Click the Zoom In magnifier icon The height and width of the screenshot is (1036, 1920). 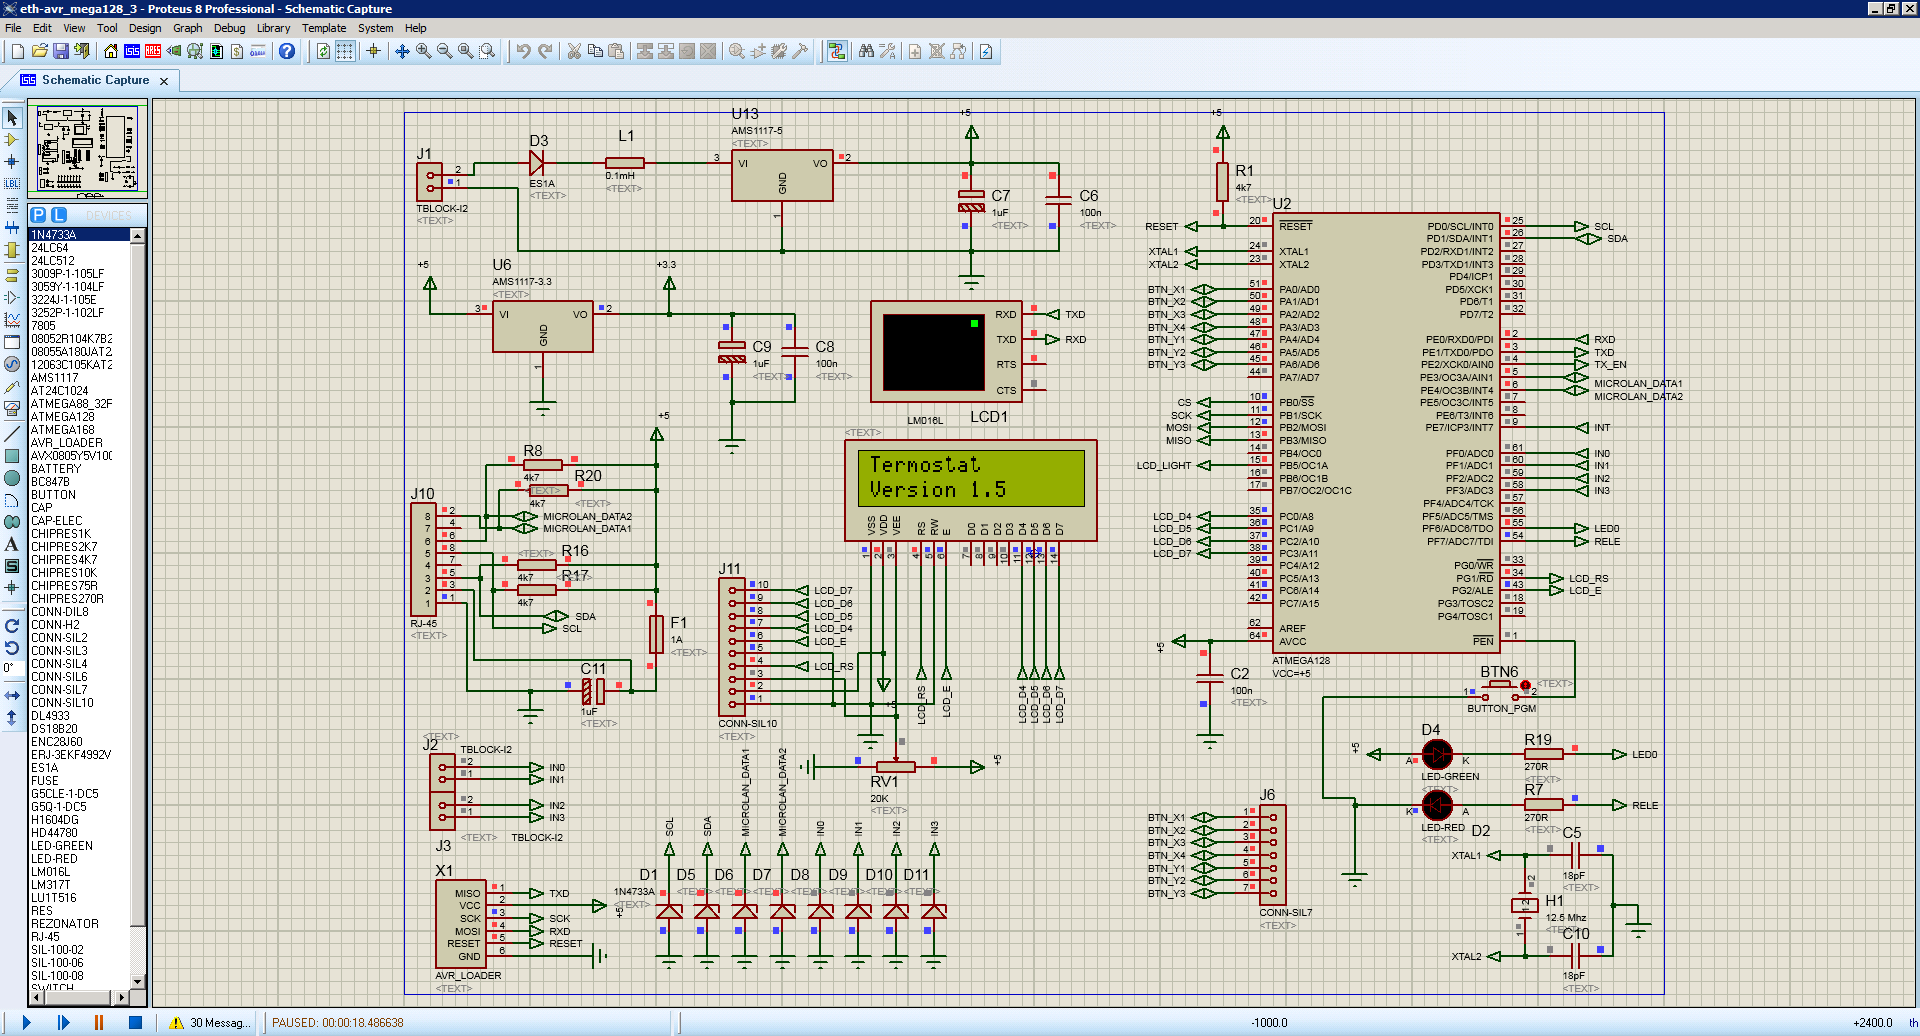(x=423, y=51)
